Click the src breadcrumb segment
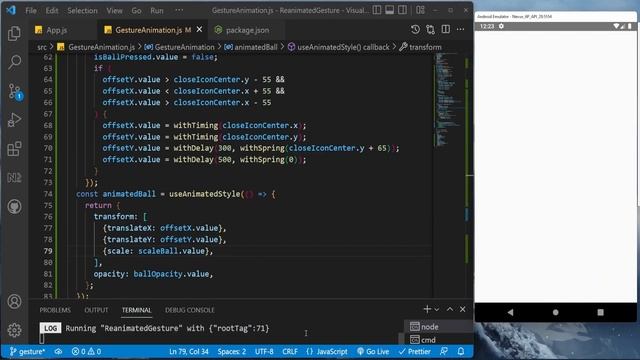This screenshot has width=640, height=360. click(42, 47)
